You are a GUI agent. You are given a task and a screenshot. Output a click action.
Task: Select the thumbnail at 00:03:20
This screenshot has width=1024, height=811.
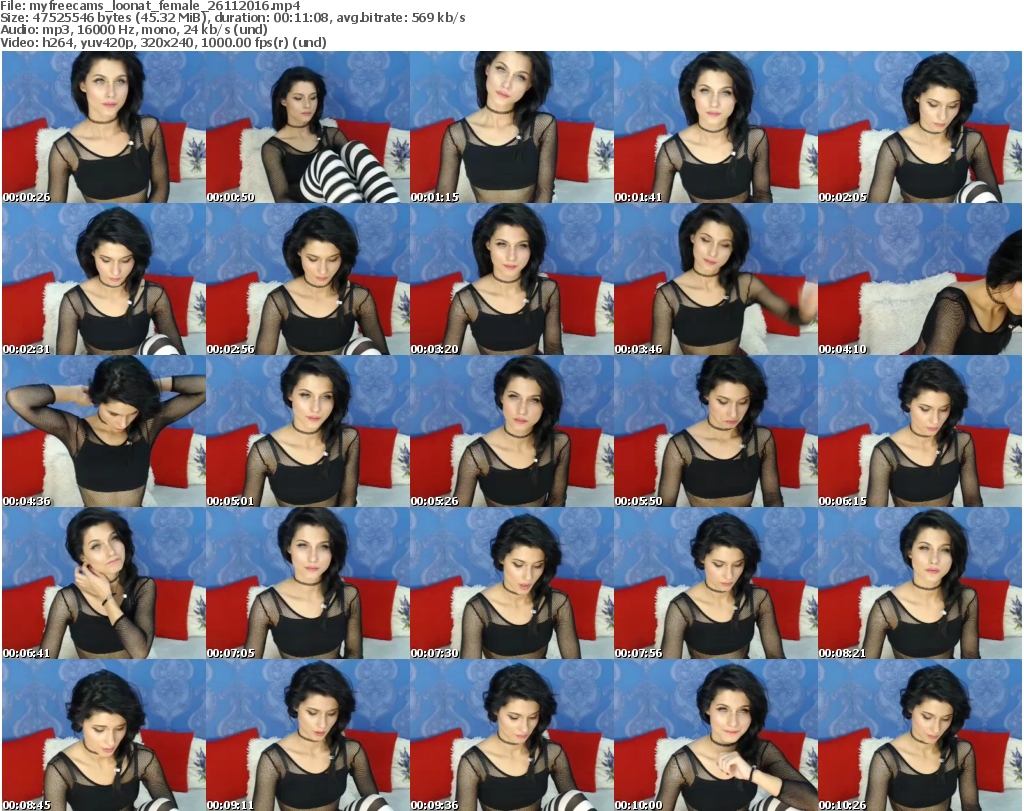[x=511, y=279]
